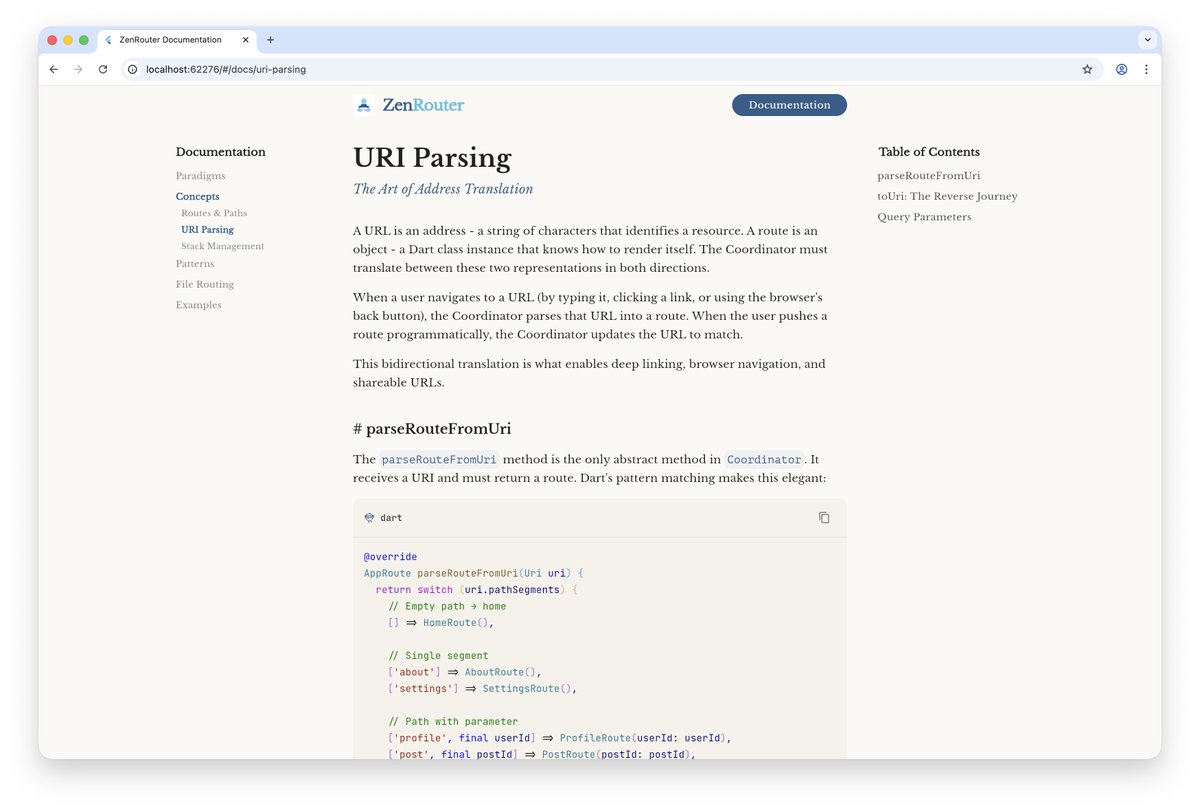Open Examples in the sidebar
The image size is (1200, 810).
199,305
